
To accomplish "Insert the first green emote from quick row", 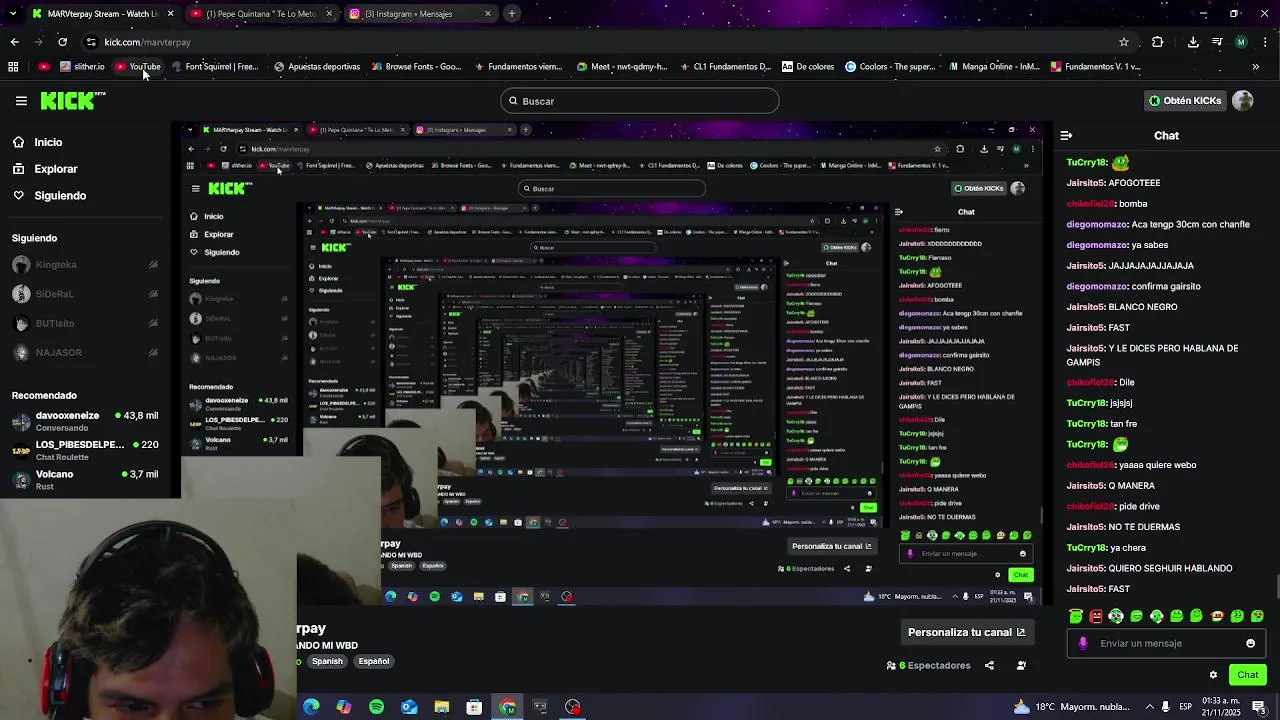I will (x=1076, y=616).
